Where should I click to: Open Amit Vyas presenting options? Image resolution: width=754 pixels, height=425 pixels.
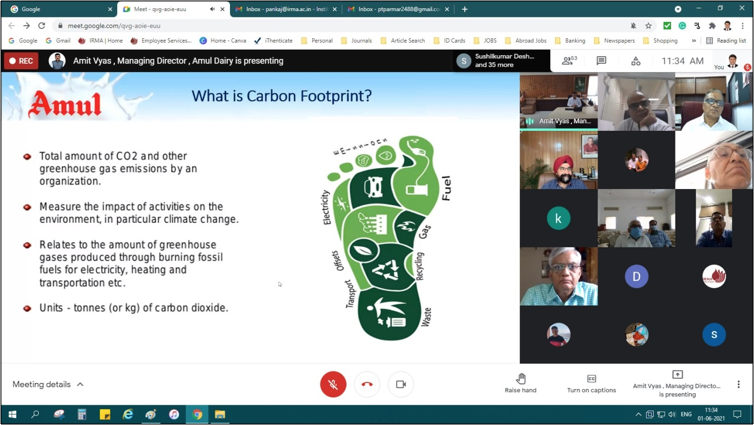(x=677, y=384)
